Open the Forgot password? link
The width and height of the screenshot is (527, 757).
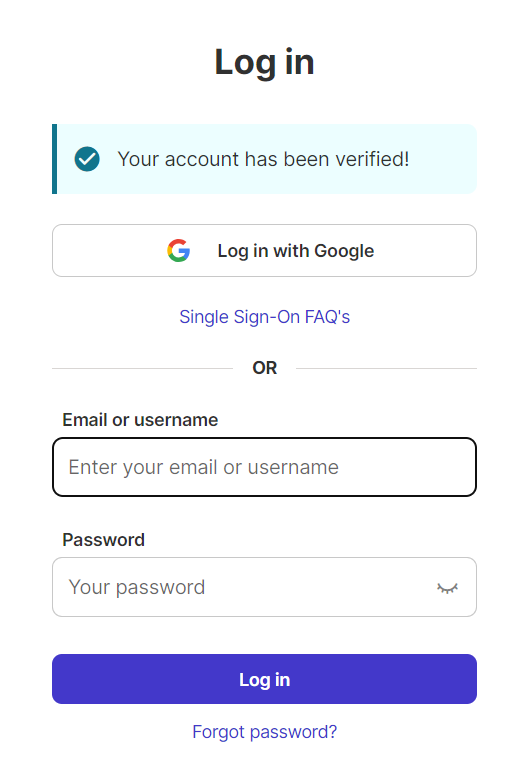coord(264,732)
